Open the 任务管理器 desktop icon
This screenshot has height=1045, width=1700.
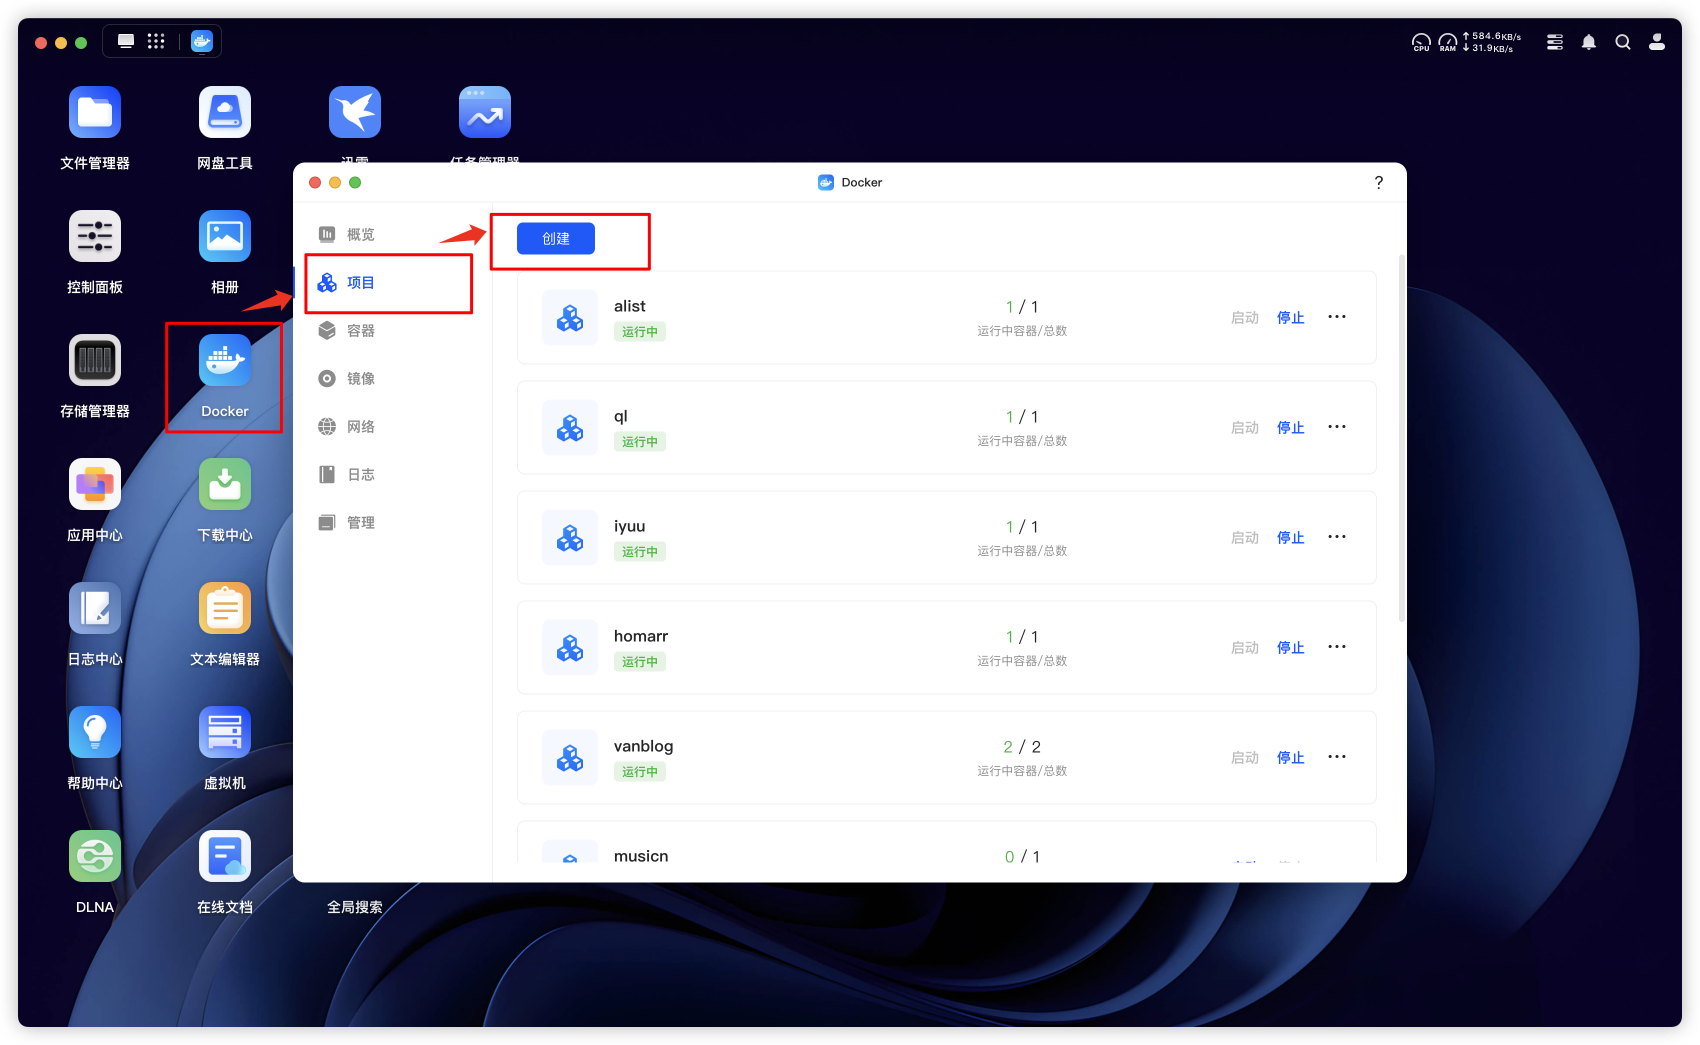pyautogui.click(x=485, y=112)
